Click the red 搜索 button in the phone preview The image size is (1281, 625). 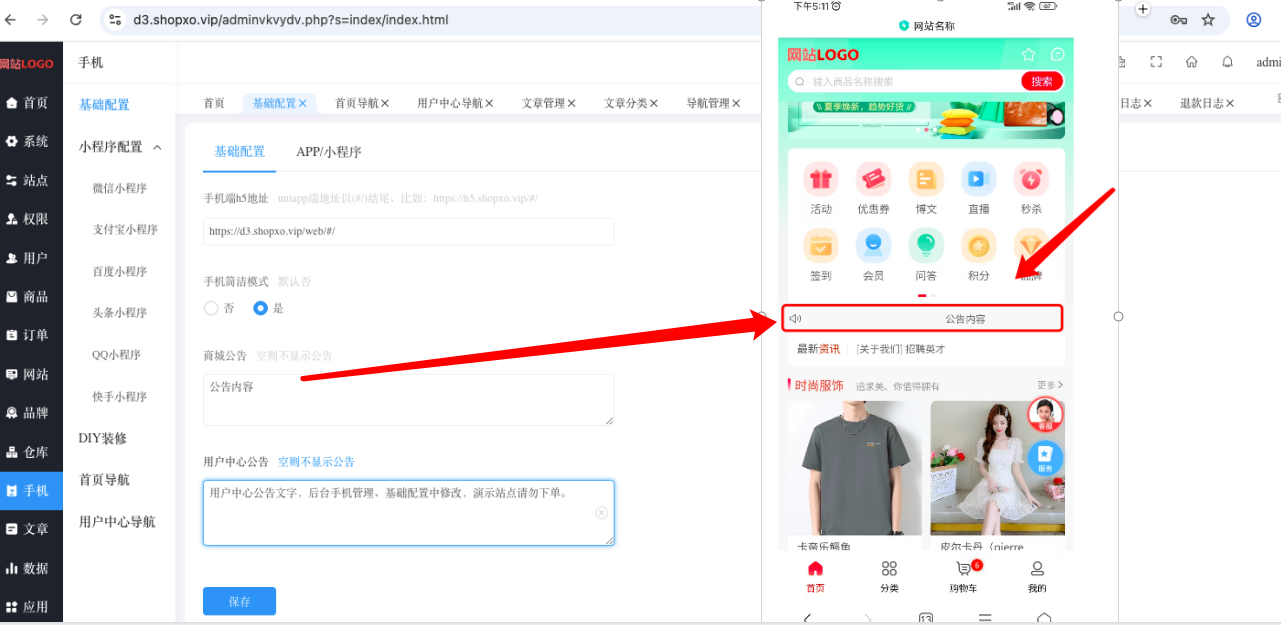pyautogui.click(x=1041, y=81)
